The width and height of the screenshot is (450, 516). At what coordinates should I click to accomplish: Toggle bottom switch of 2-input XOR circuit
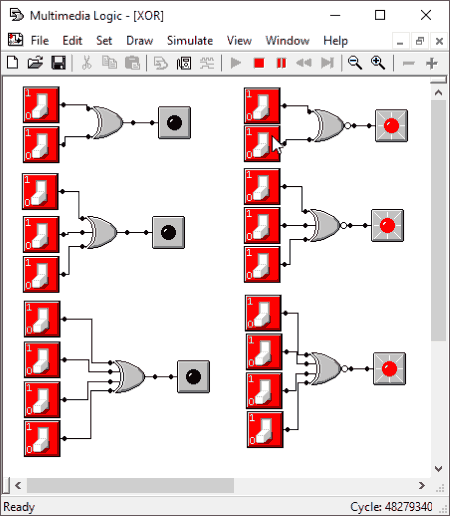pyautogui.click(x=41, y=144)
